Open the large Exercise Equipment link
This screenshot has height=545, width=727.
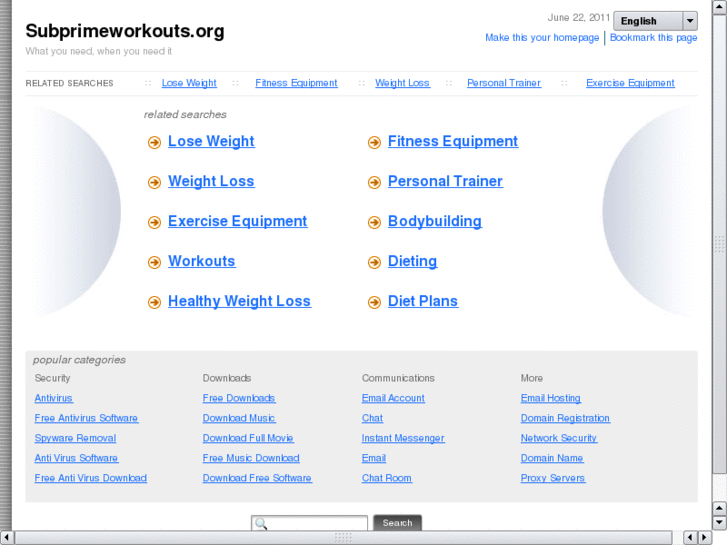pos(237,221)
